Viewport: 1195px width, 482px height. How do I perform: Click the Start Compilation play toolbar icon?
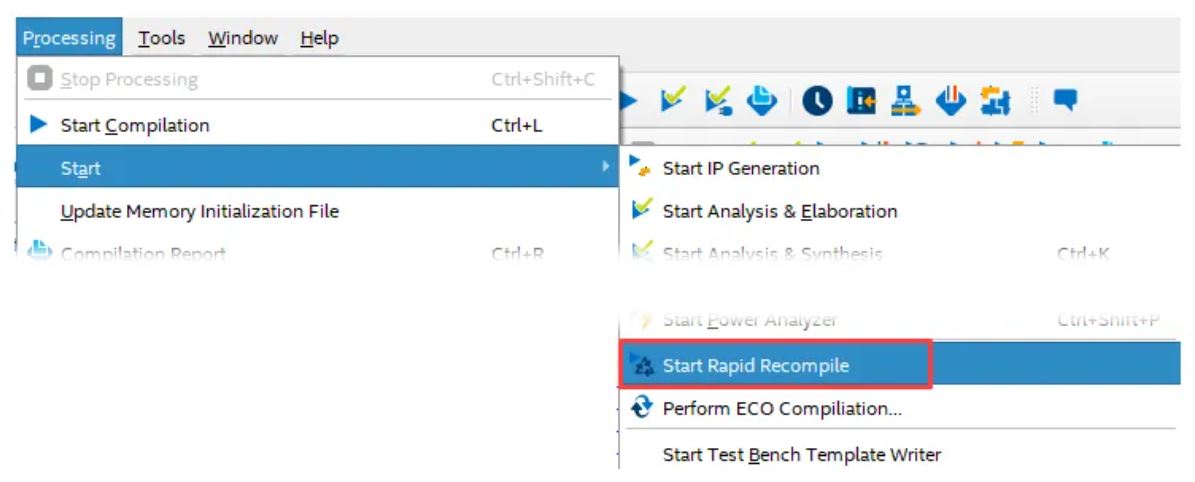[x=629, y=100]
